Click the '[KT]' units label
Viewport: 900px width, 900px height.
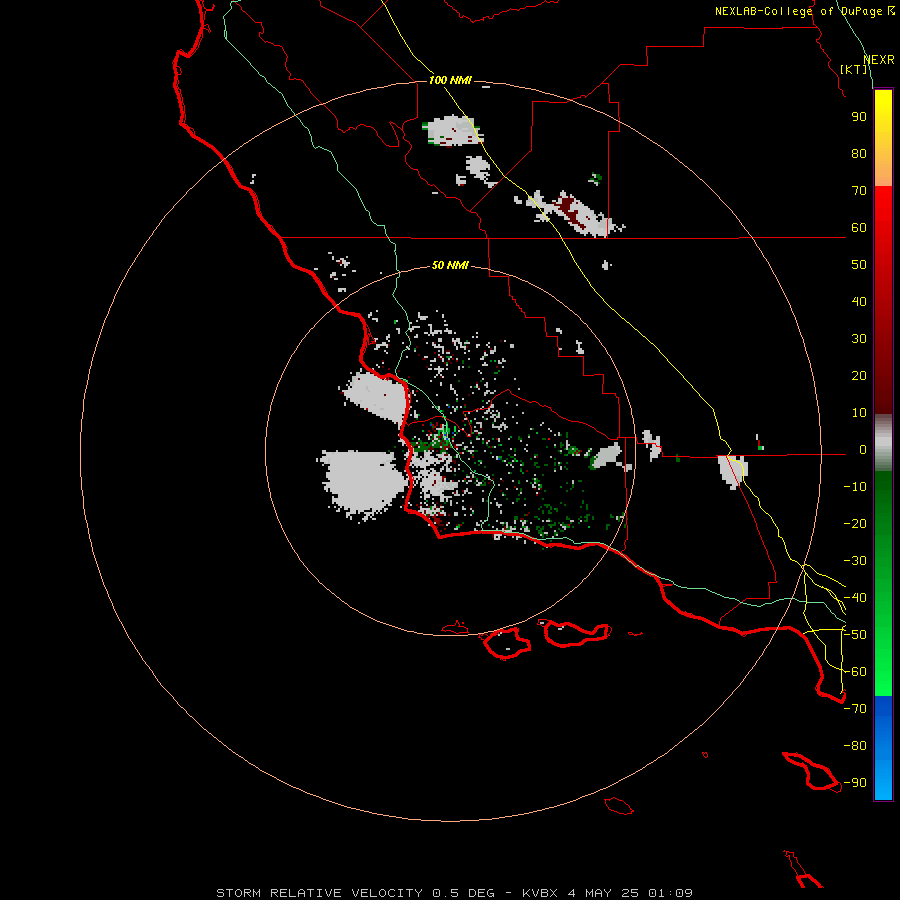coord(854,69)
